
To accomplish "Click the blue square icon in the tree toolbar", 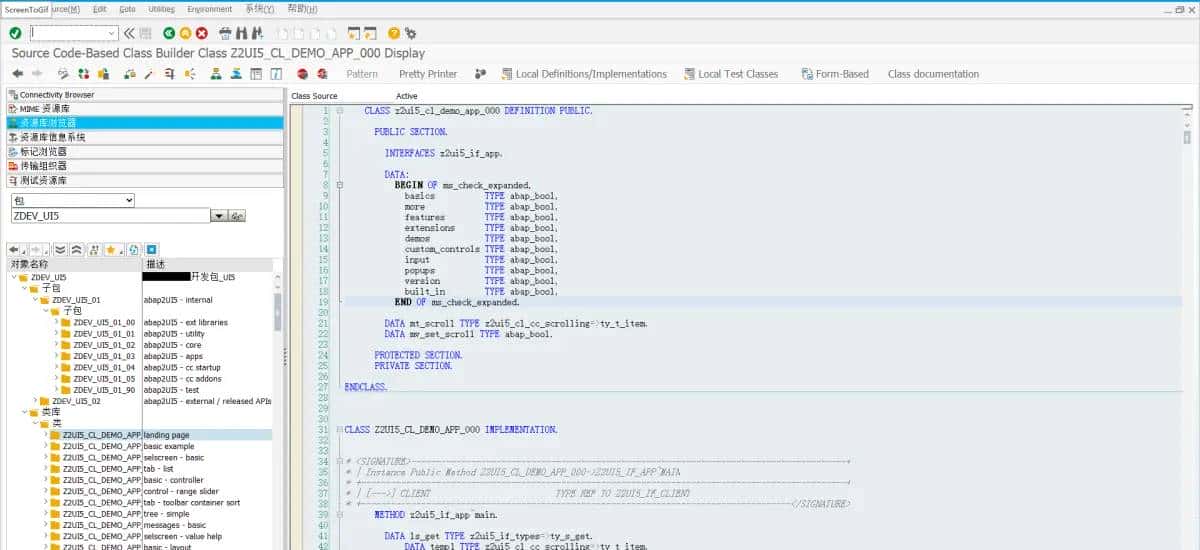I will pos(151,249).
